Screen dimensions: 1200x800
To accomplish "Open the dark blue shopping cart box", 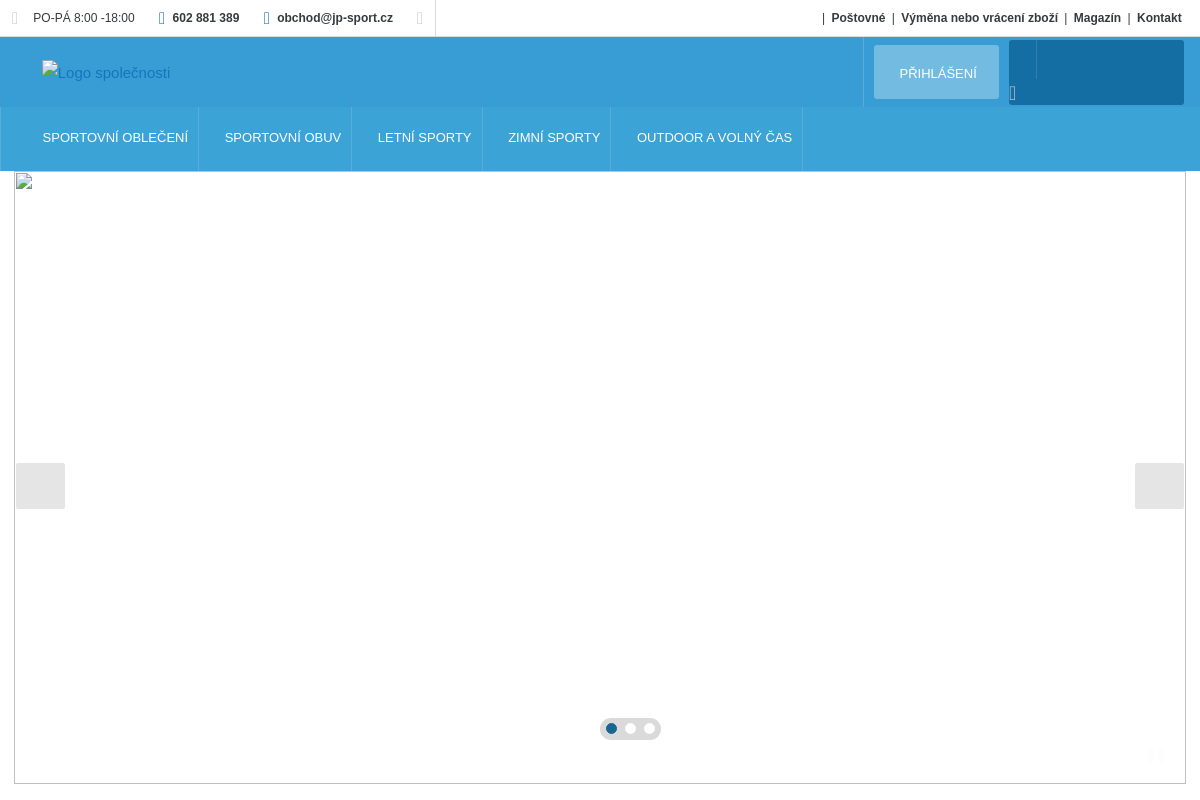I will click(x=1096, y=72).
